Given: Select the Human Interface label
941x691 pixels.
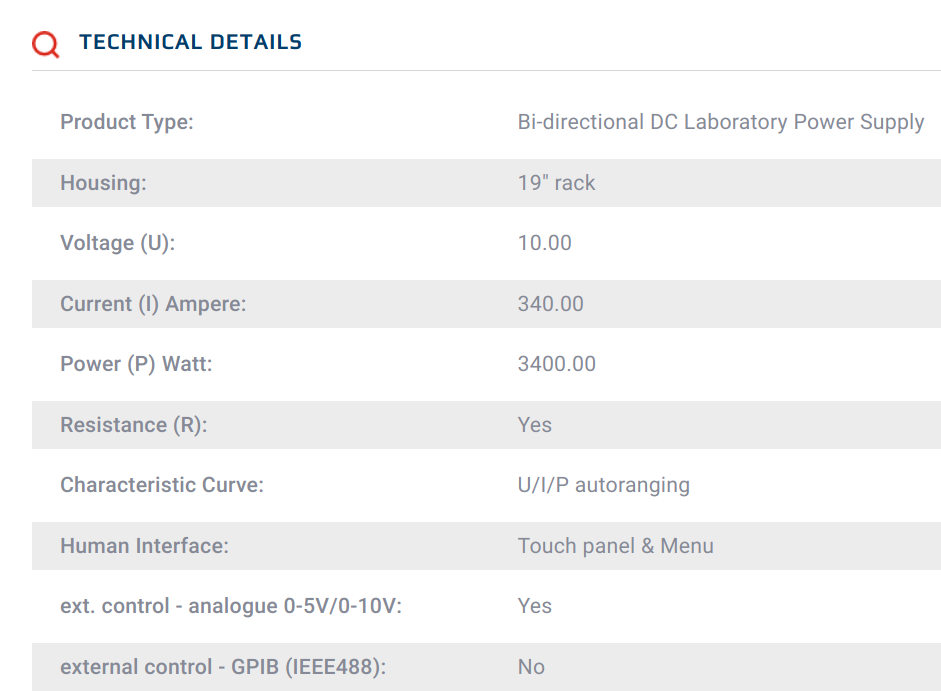Looking at the screenshot, I should [x=145, y=546].
